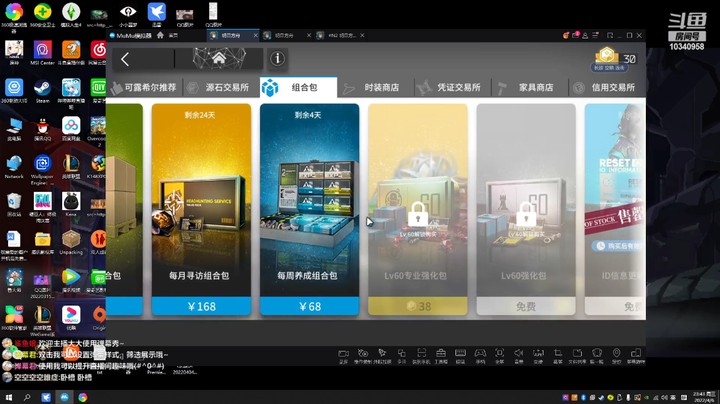Image resolution: width=720 pixels, height=404 pixels.
Task: Switch to 可露希尔推荐 store tab
Action: 144,87
